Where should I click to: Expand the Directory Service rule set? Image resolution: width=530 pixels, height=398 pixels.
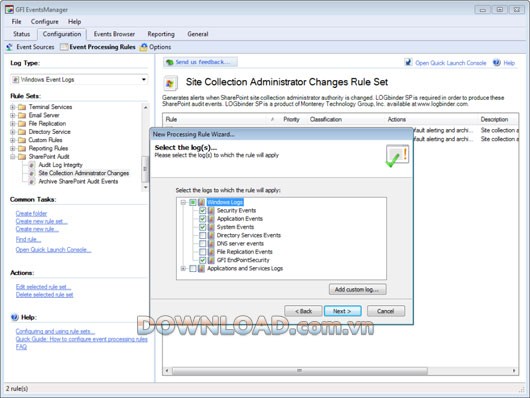tap(13, 132)
